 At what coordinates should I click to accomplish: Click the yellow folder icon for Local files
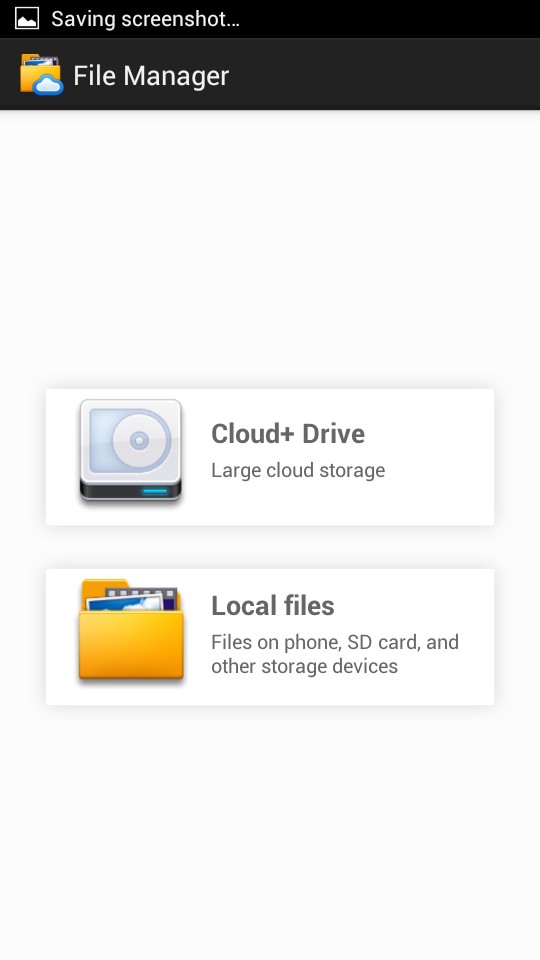[x=130, y=631]
